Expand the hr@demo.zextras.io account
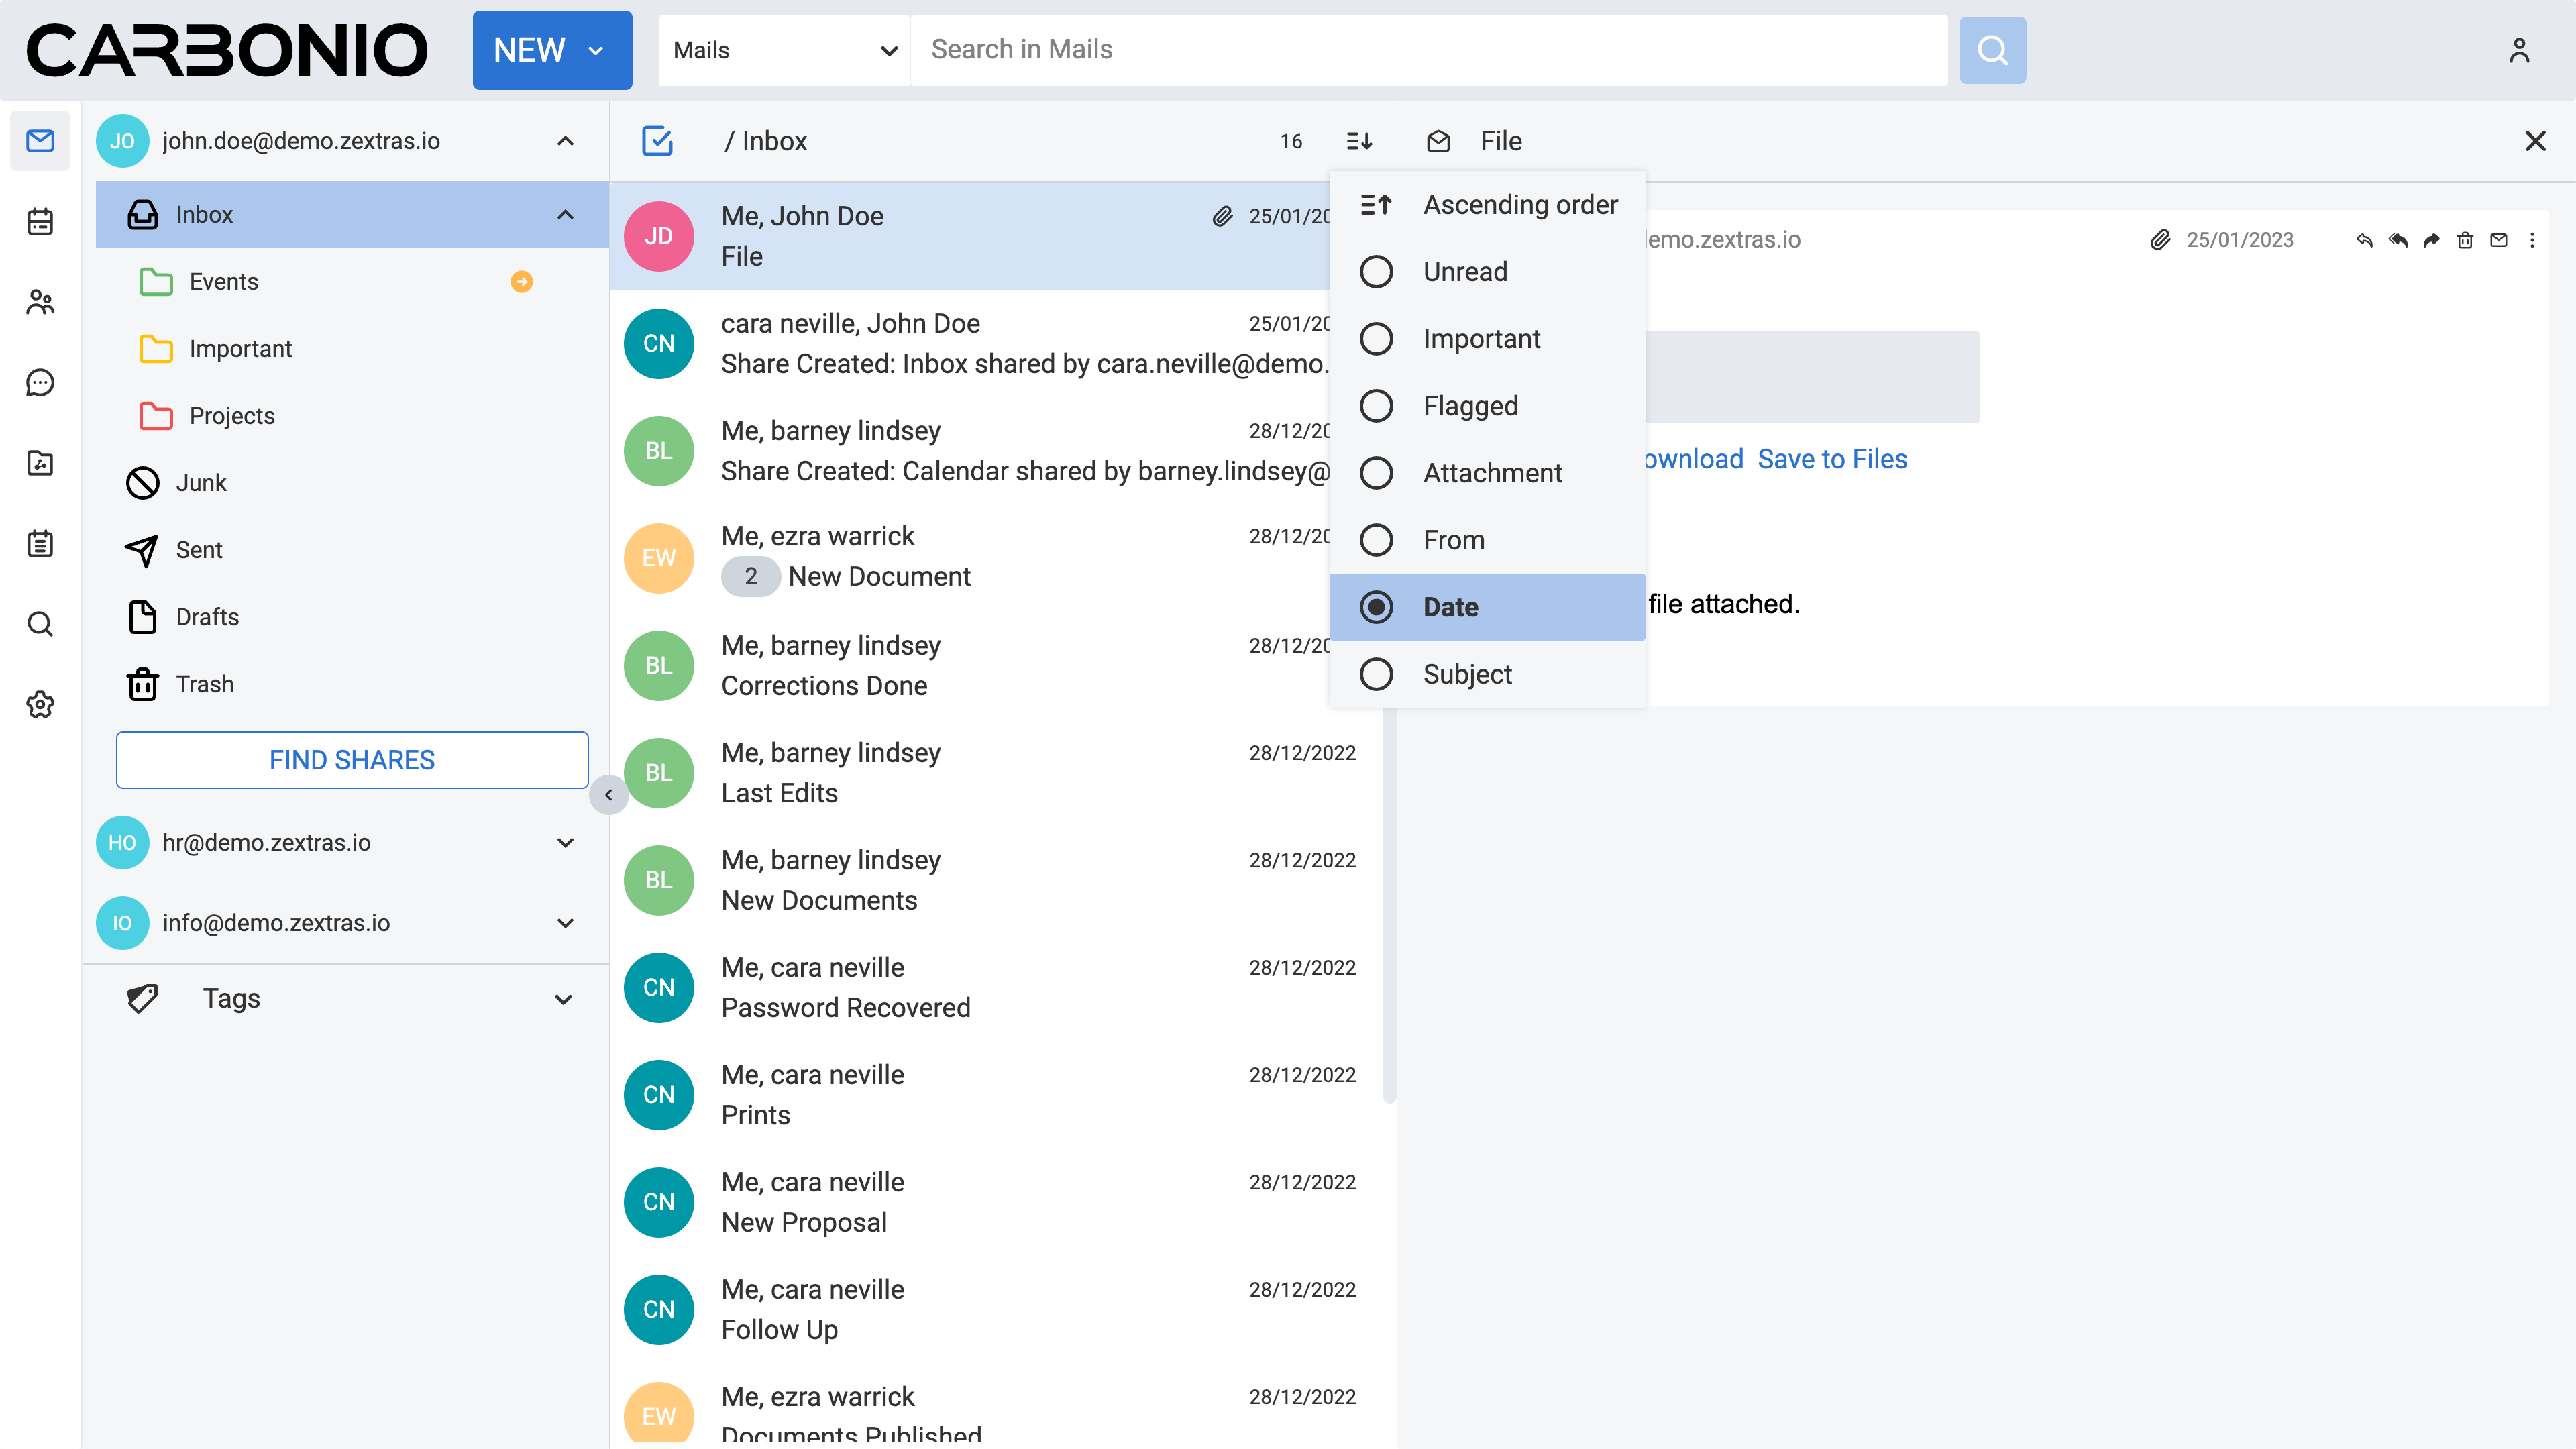The image size is (2576, 1449). coord(565,842)
